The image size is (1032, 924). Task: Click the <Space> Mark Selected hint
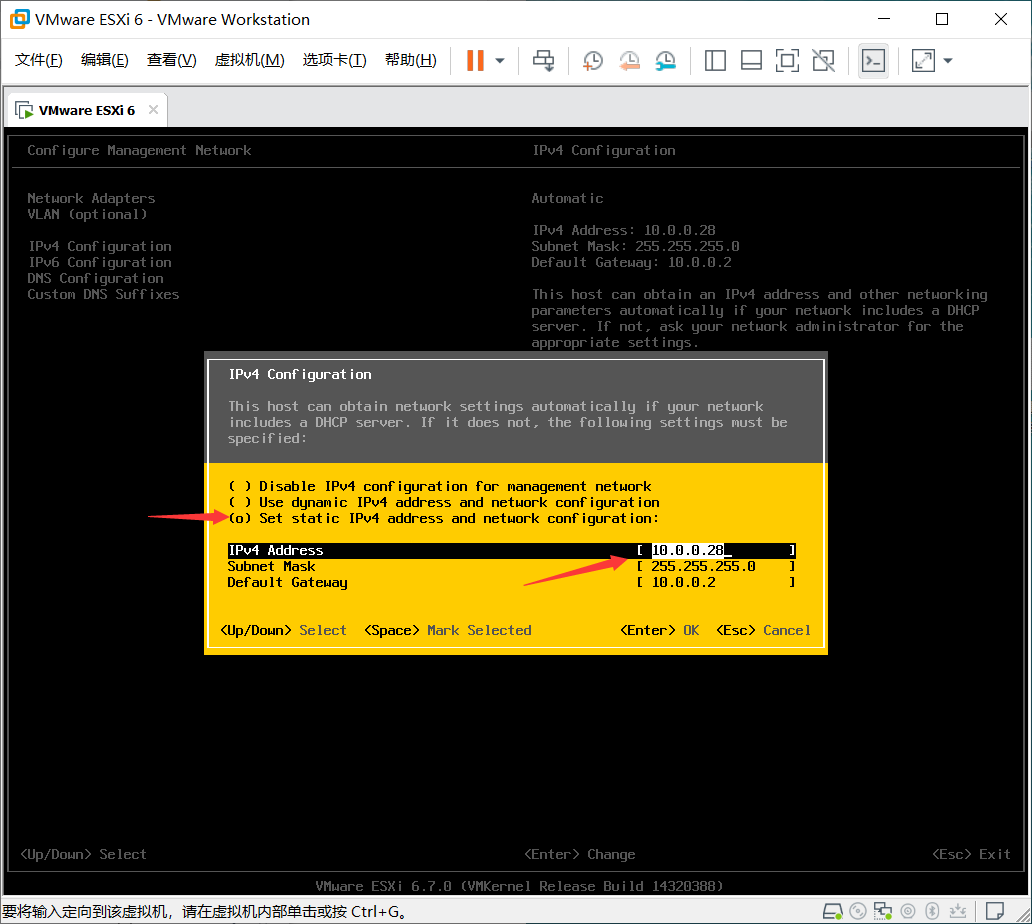pos(448,630)
